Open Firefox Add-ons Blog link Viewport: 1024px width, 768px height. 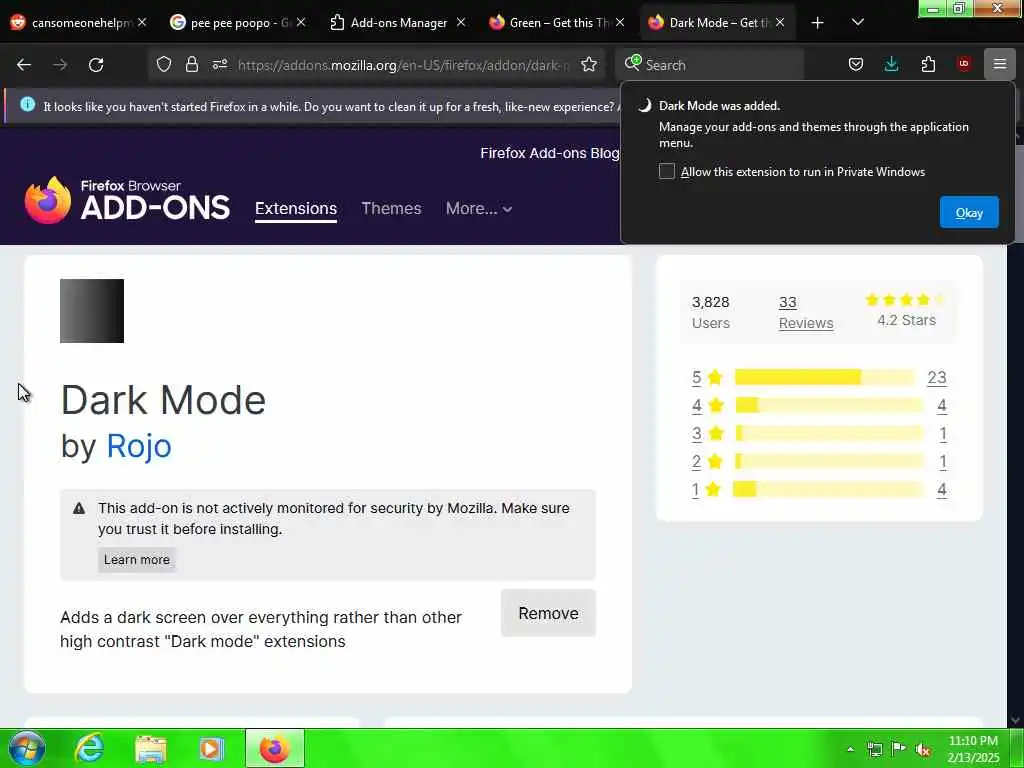tap(549, 153)
